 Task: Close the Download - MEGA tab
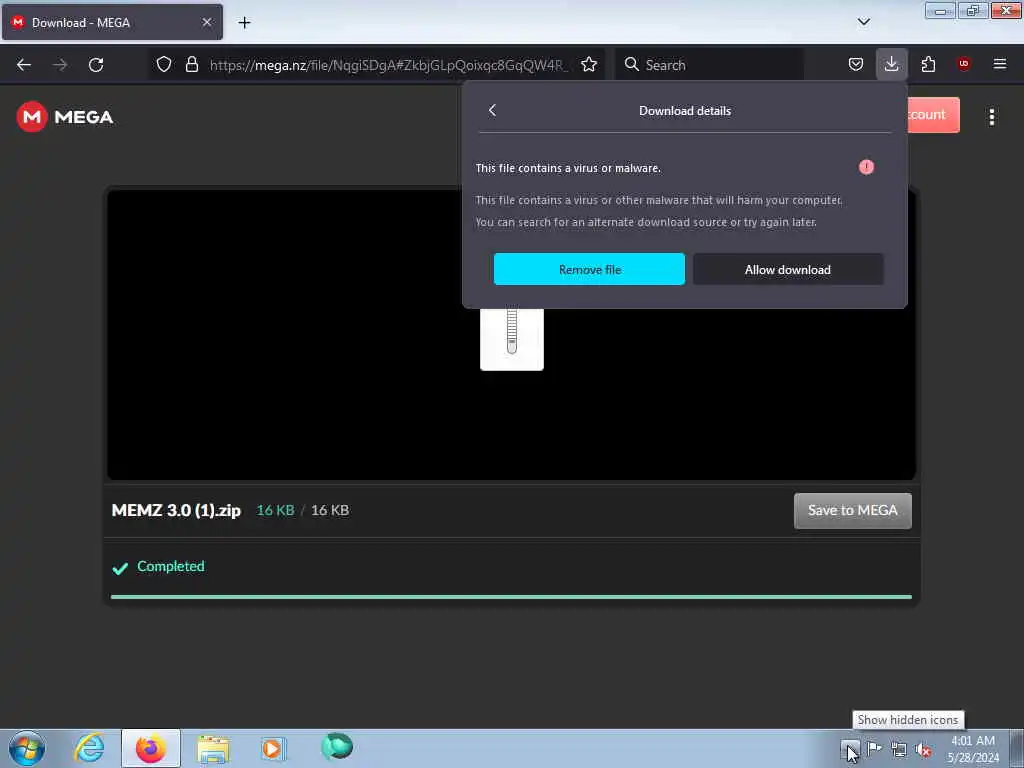tap(206, 22)
